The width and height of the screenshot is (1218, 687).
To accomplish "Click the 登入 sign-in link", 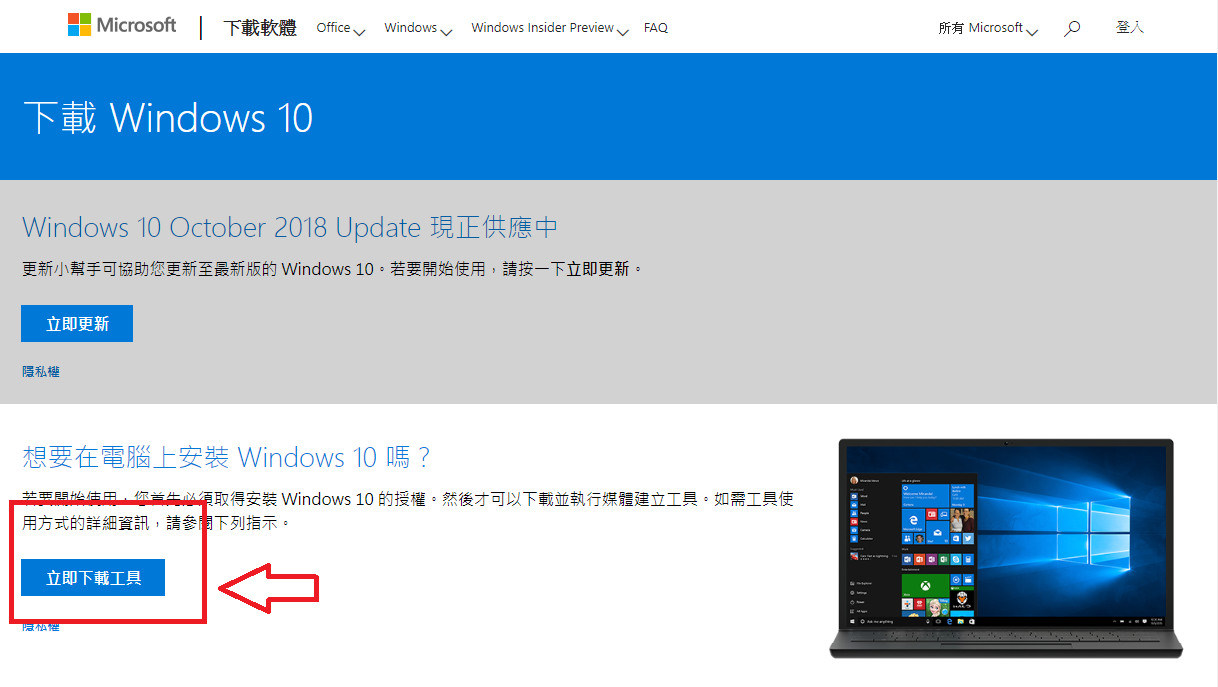I will [1130, 27].
